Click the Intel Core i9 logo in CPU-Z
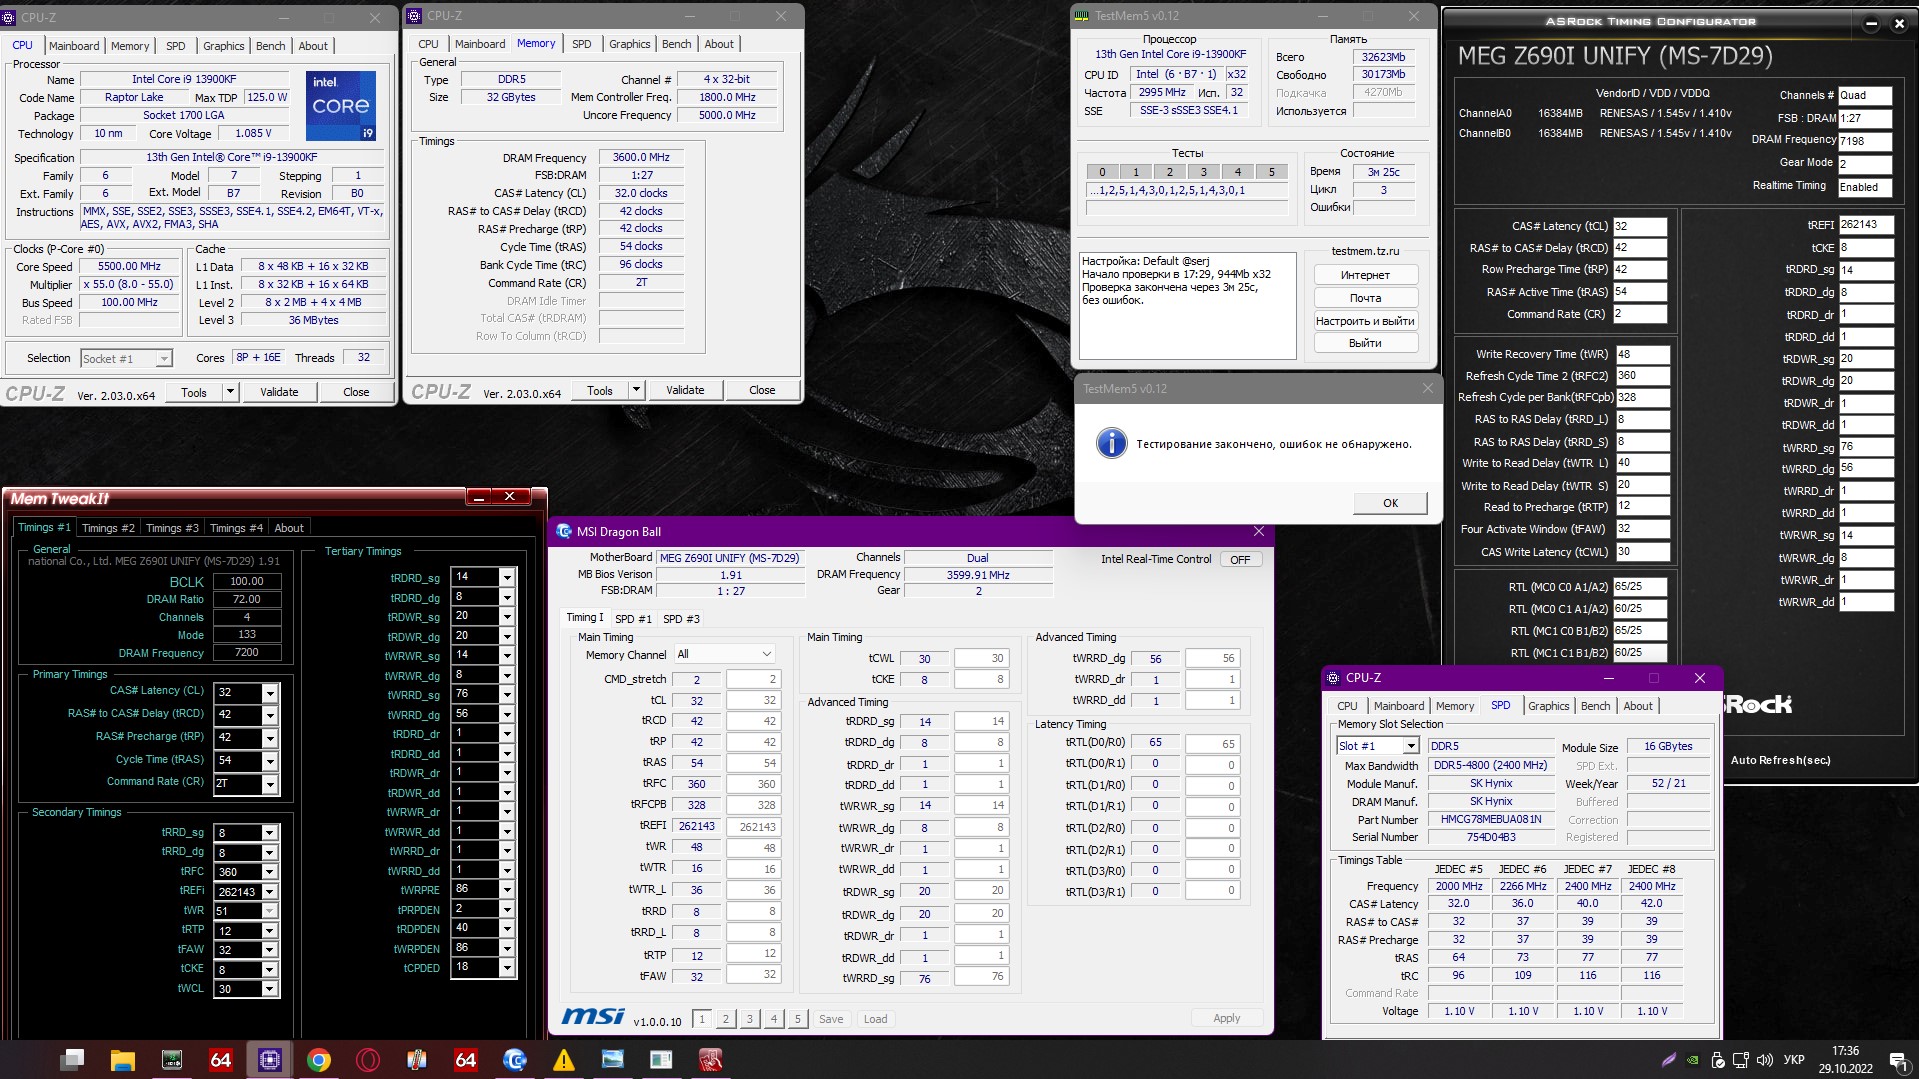Screen dimensions: 1919x1079 [x=341, y=105]
